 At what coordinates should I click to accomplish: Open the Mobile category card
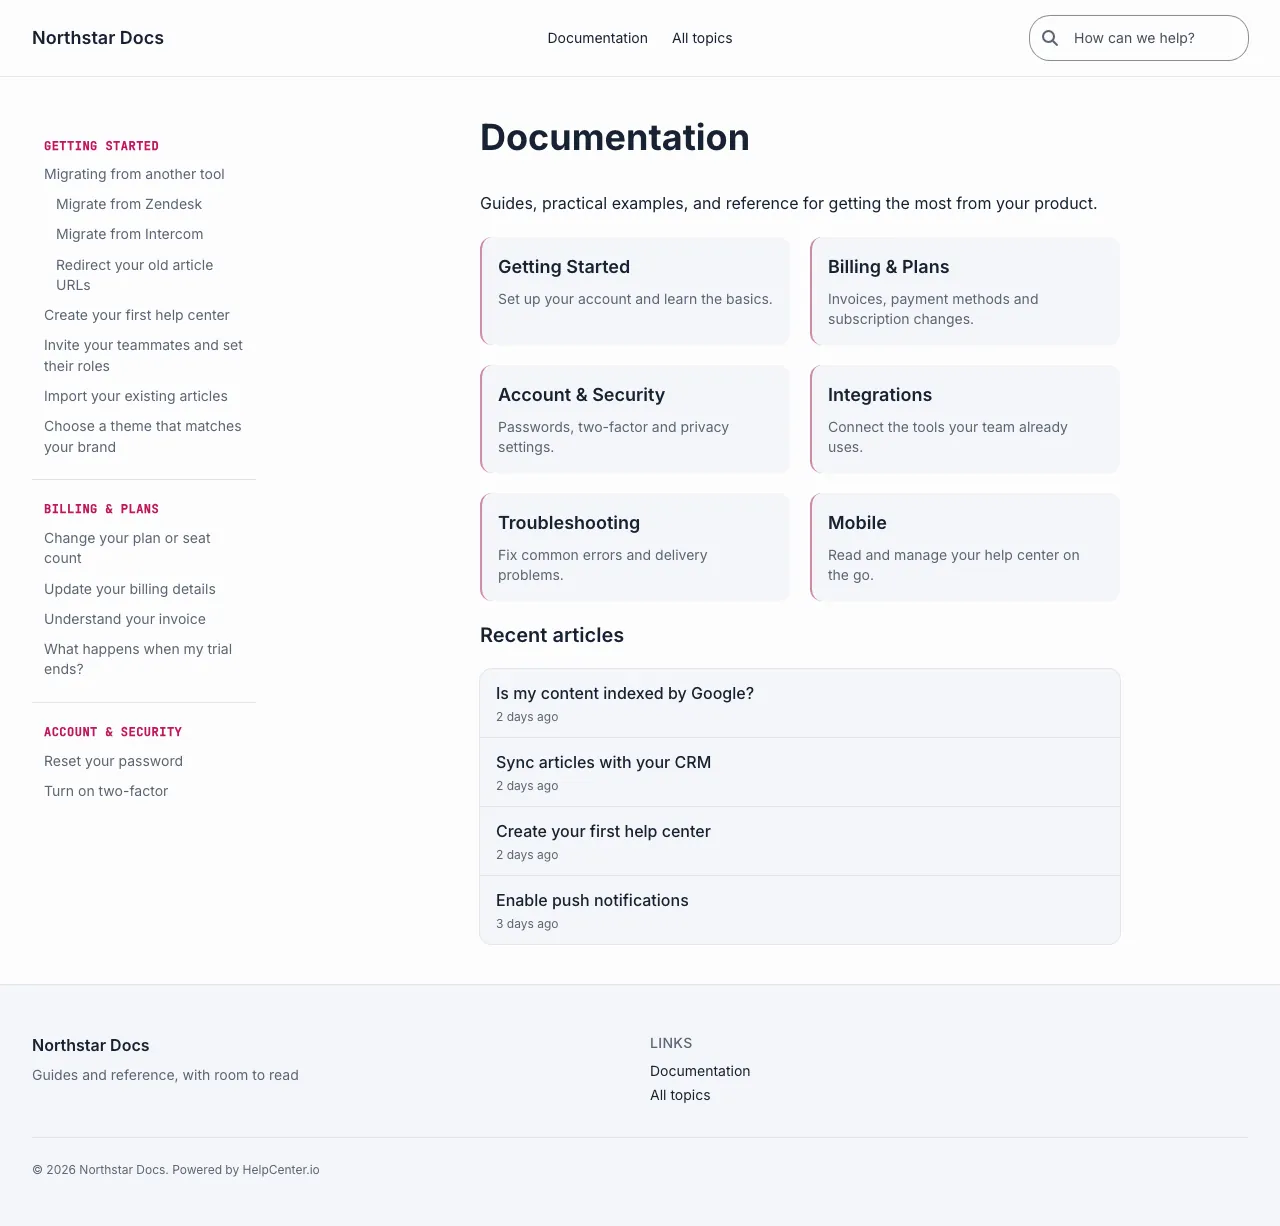965,547
